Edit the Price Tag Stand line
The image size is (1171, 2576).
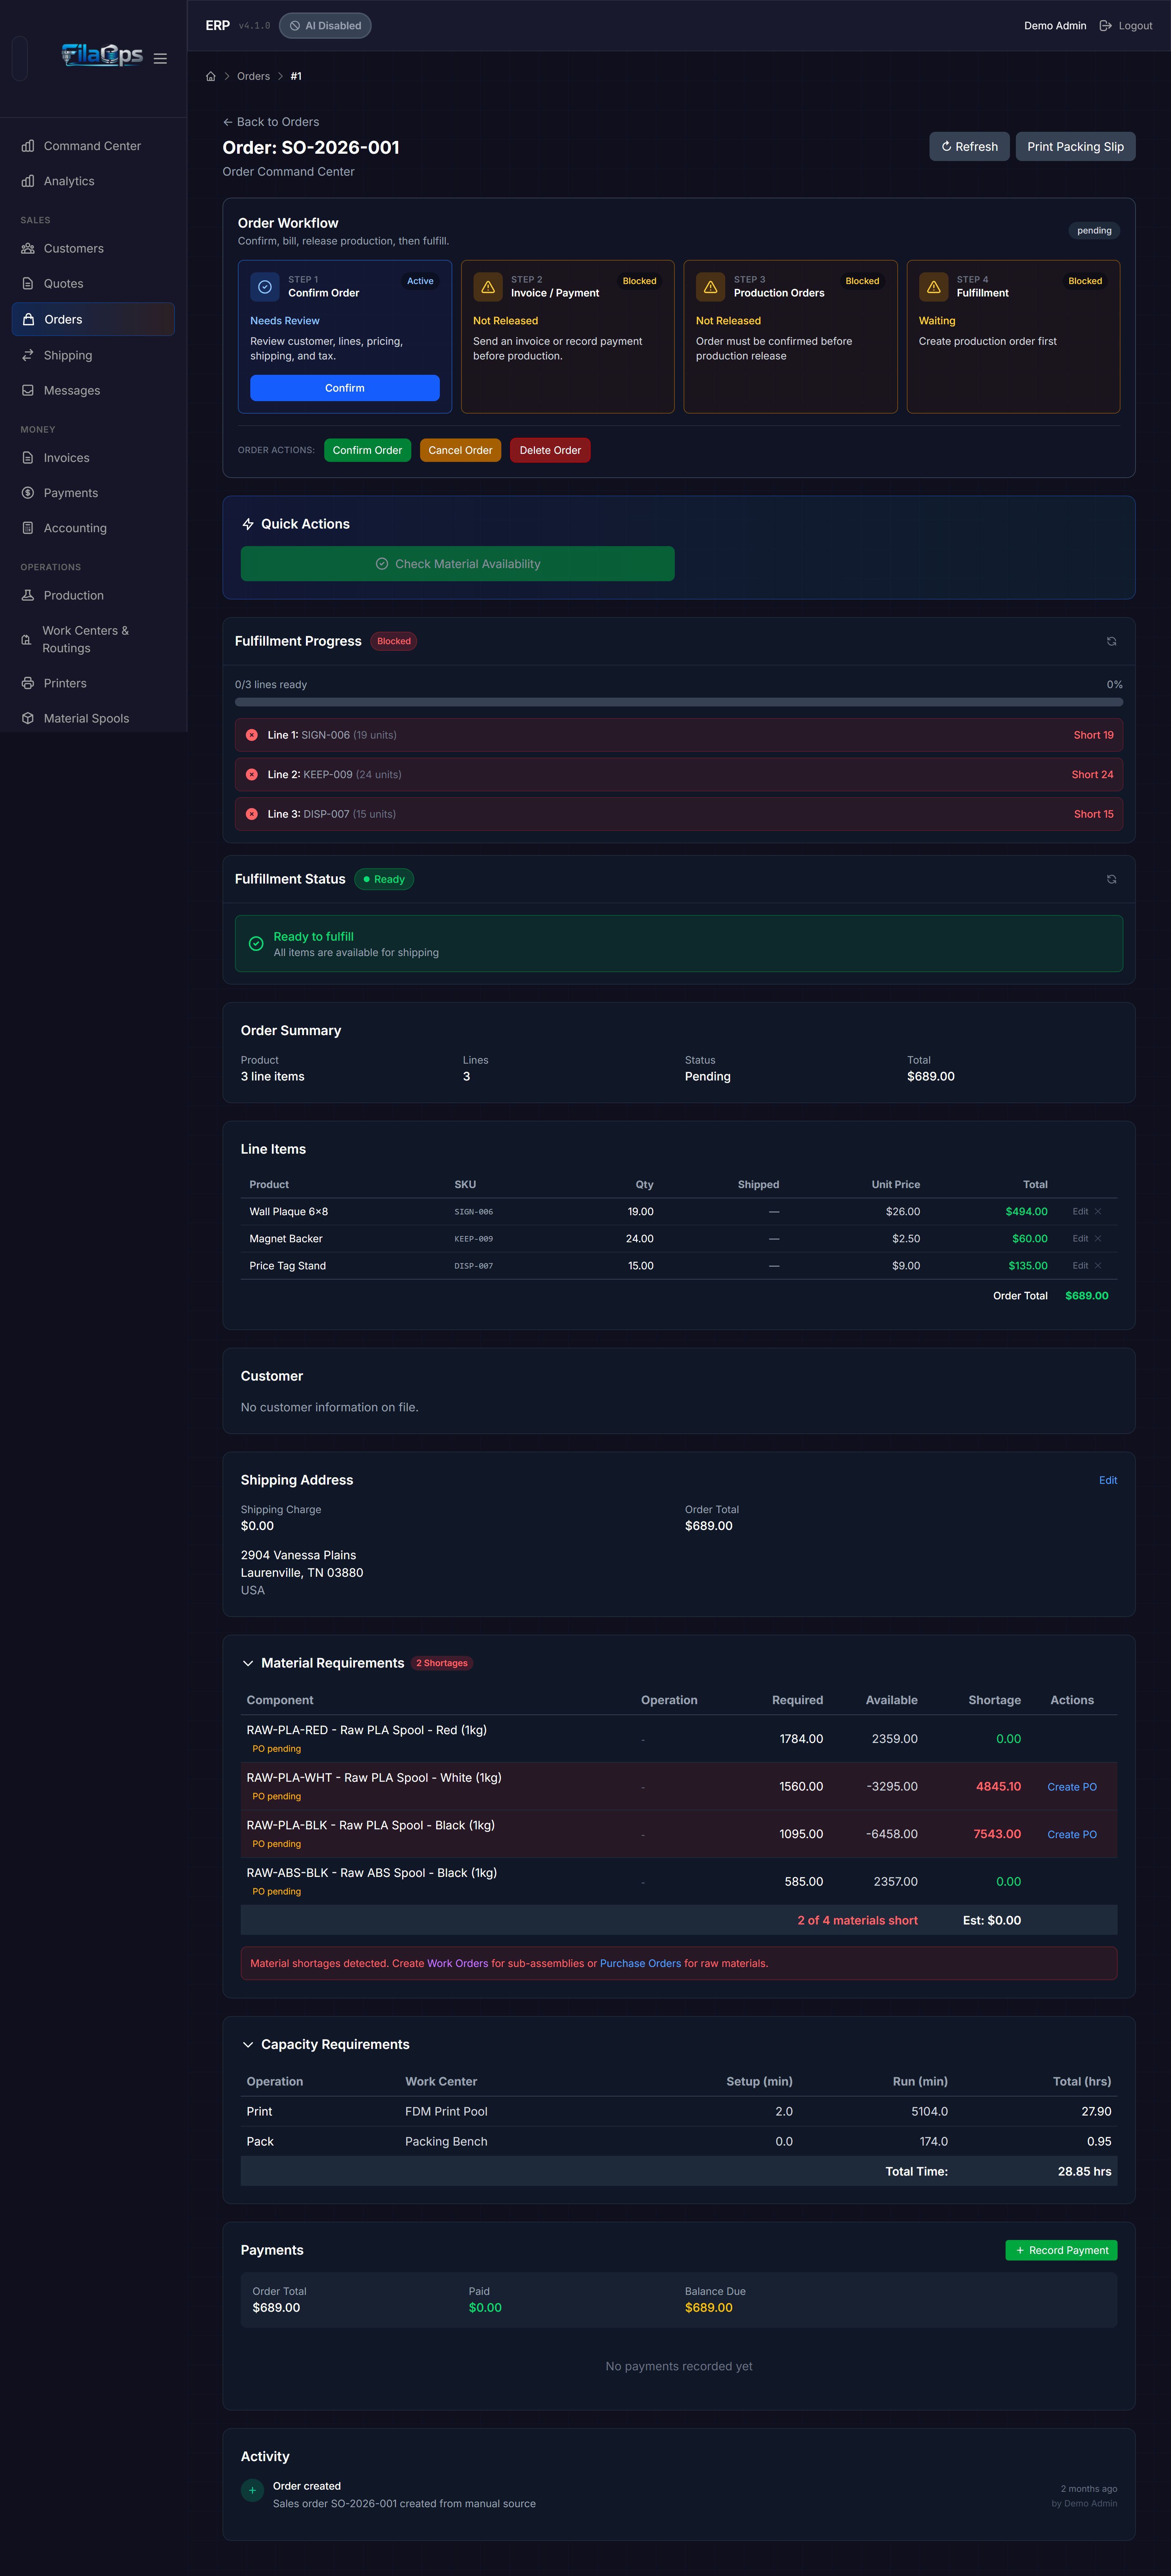point(1080,1265)
